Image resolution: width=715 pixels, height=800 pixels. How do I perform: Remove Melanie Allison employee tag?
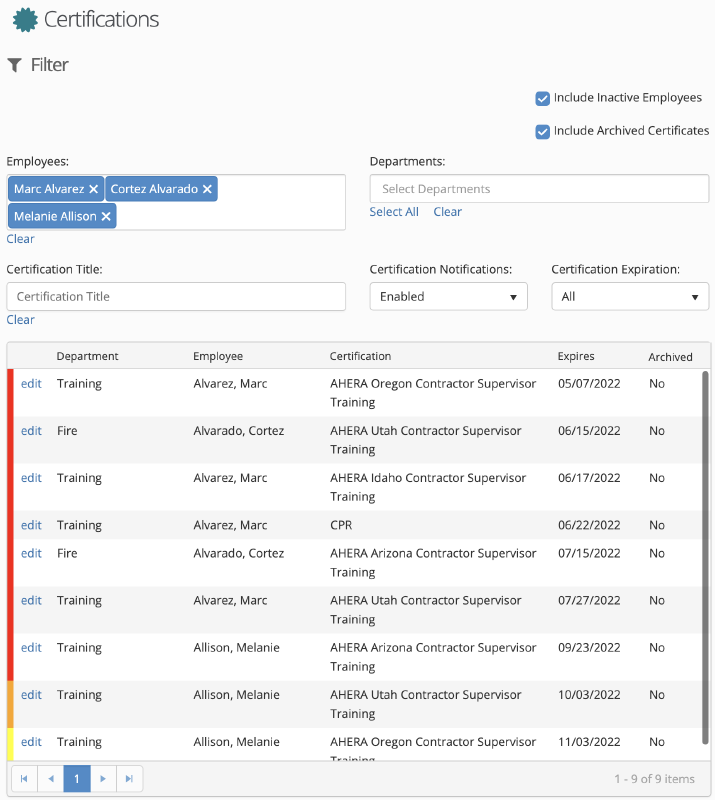click(x=106, y=216)
